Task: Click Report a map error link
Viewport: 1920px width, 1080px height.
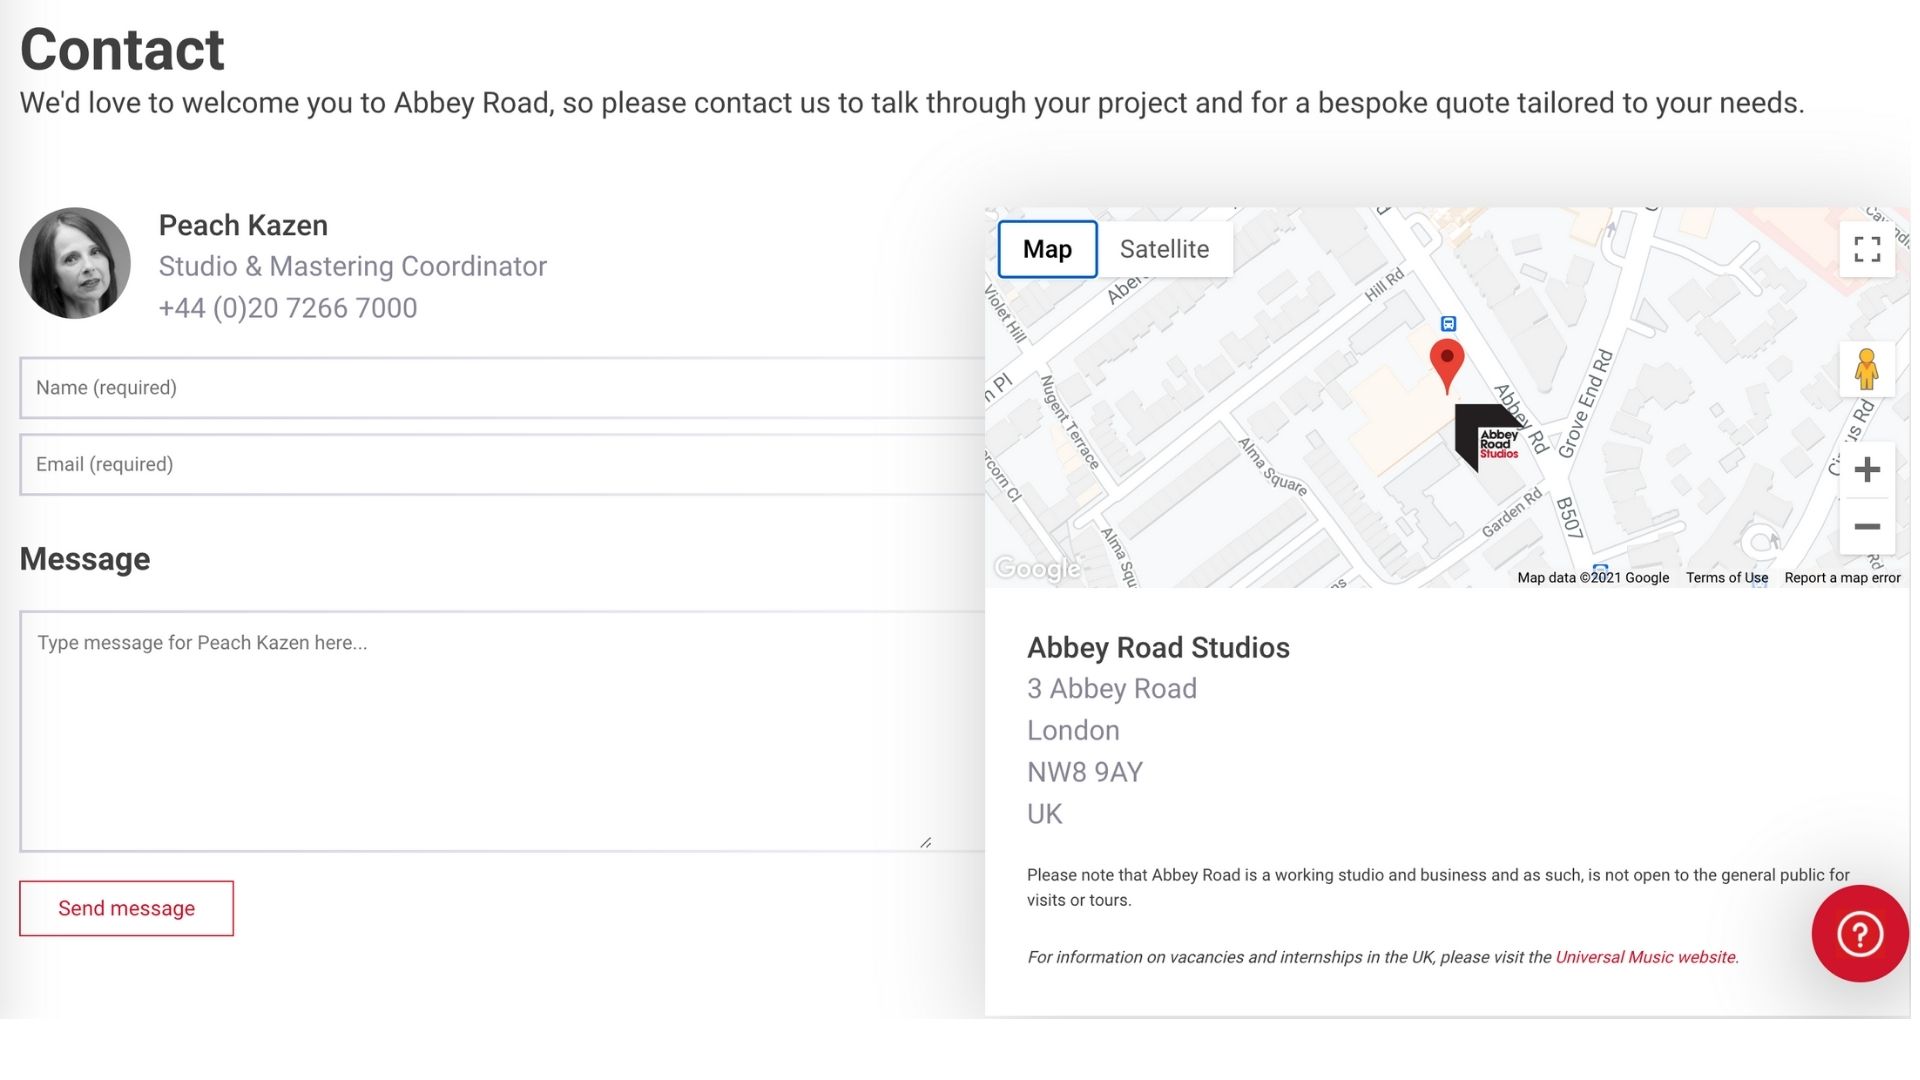Action: [x=1842, y=578]
